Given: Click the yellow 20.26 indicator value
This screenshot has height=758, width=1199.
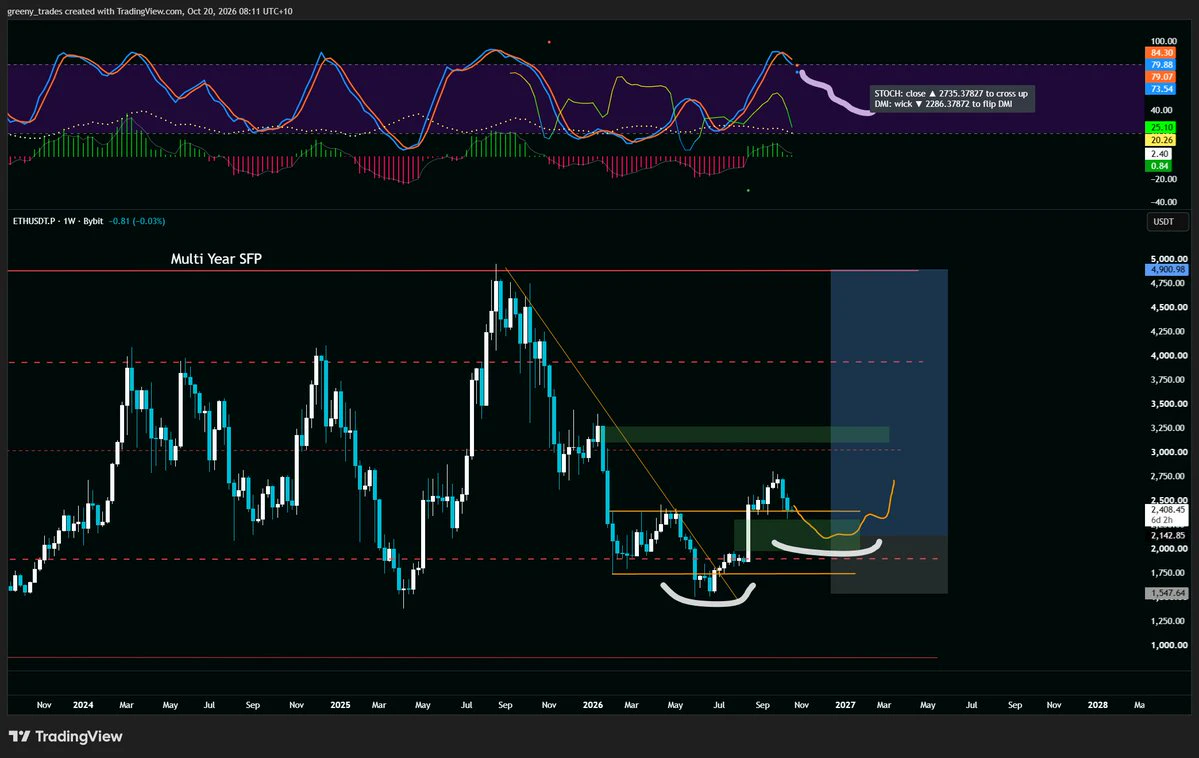Looking at the screenshot, I should tap(1161, 140).
